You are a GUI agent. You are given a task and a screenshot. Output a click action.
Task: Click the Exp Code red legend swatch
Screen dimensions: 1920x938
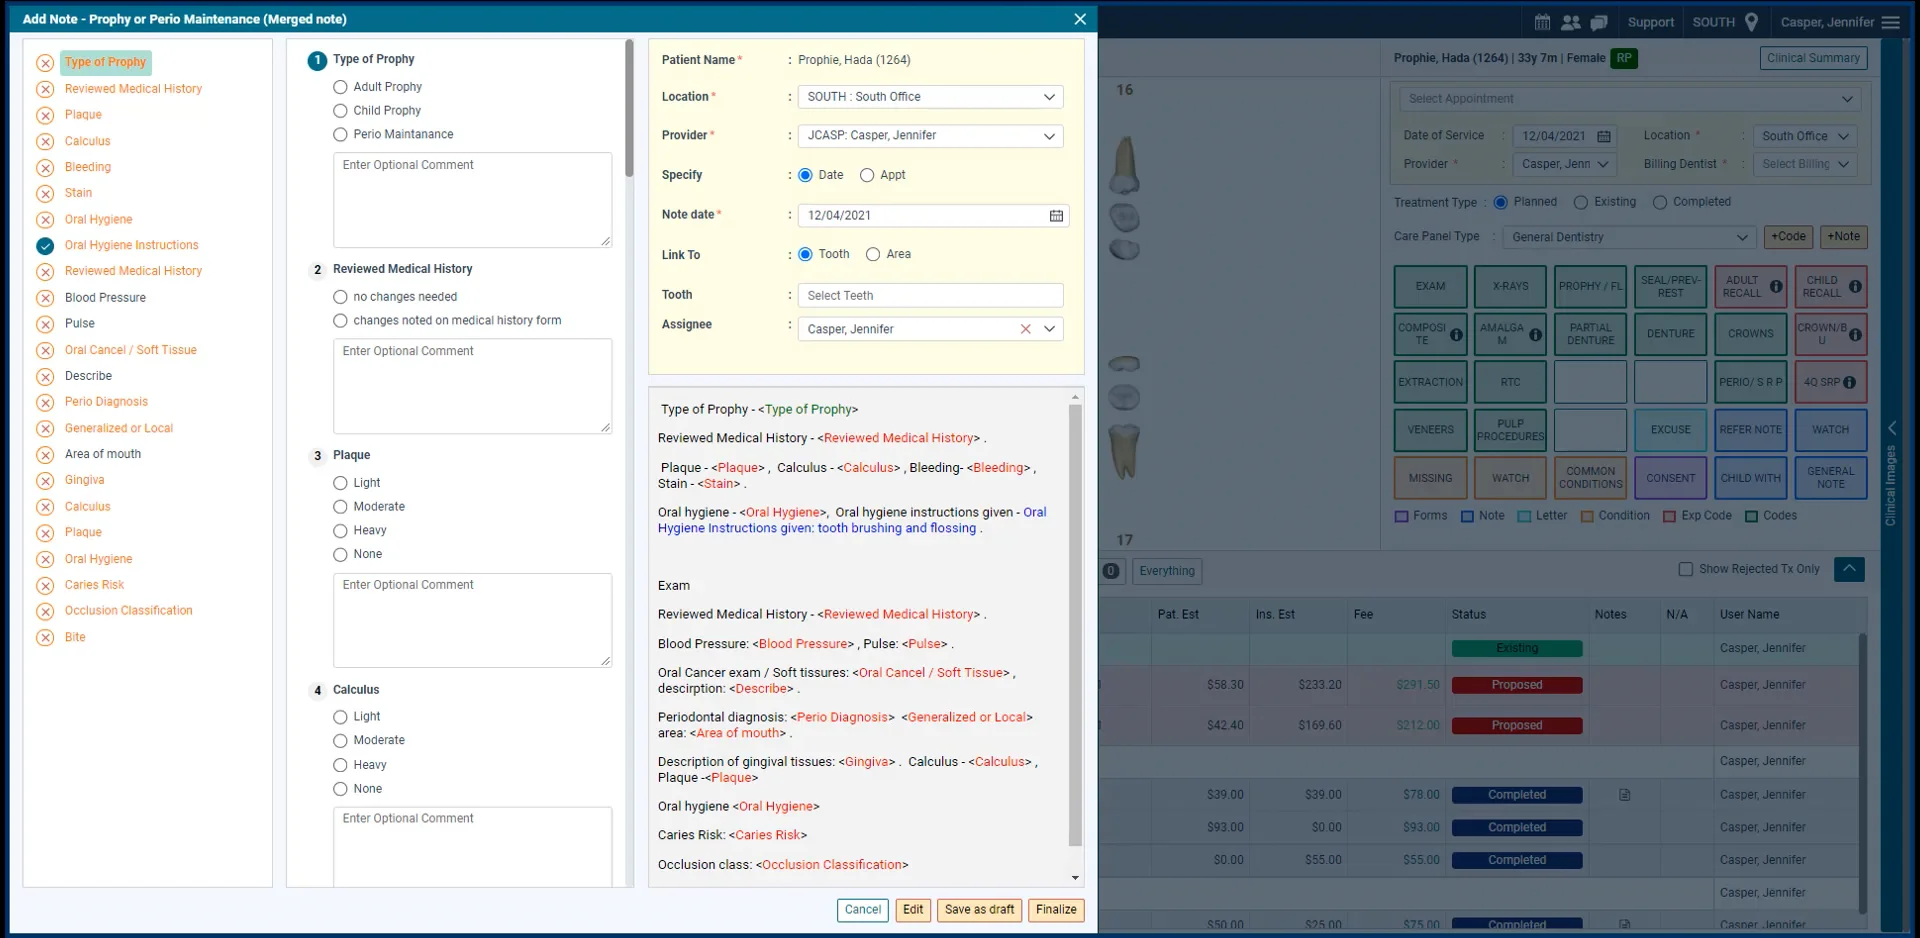(1669, 517)
